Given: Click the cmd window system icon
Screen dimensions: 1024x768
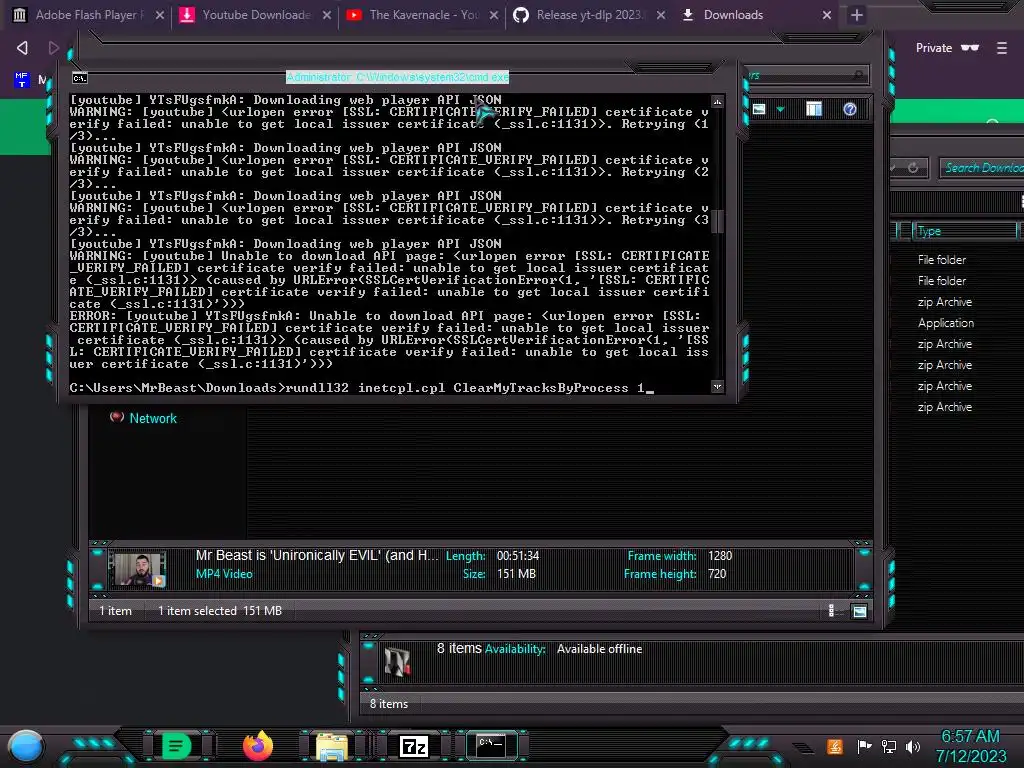Looking at the screenshot, I should click(80, 78).
